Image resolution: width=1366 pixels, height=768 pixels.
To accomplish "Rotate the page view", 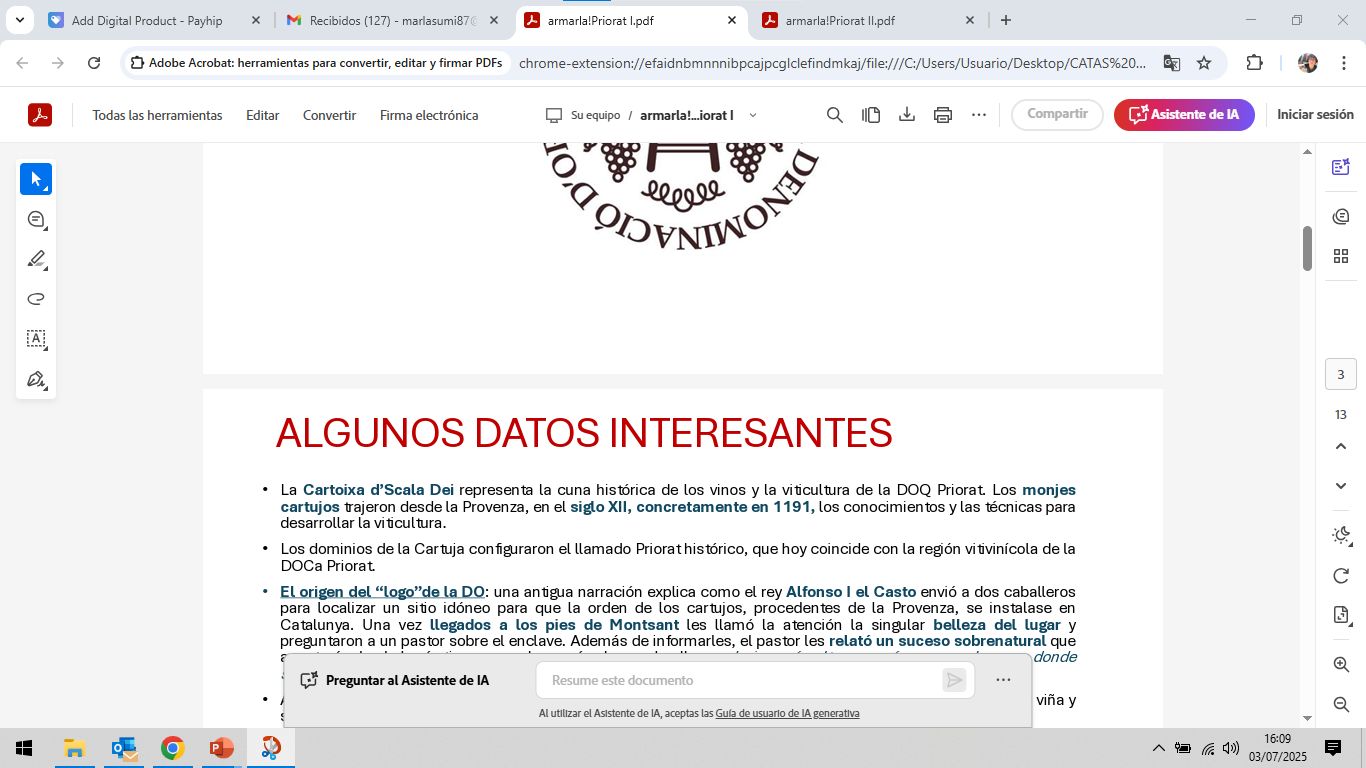I will (1341, 576).
